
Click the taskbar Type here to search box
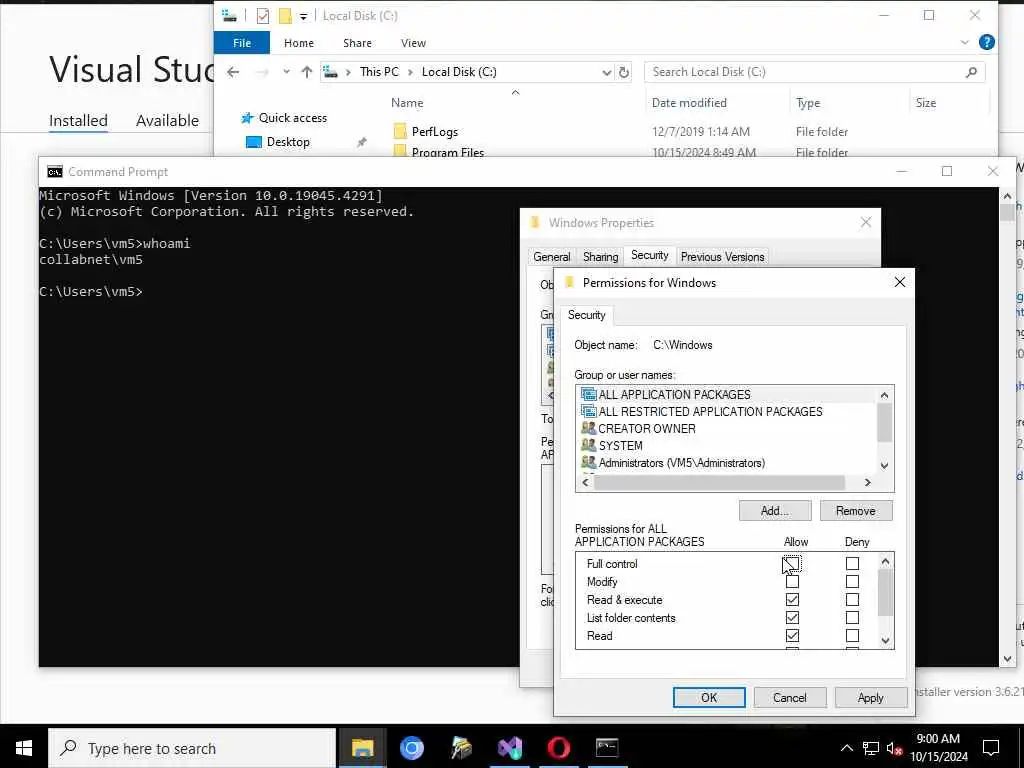(x=192, y=748)
